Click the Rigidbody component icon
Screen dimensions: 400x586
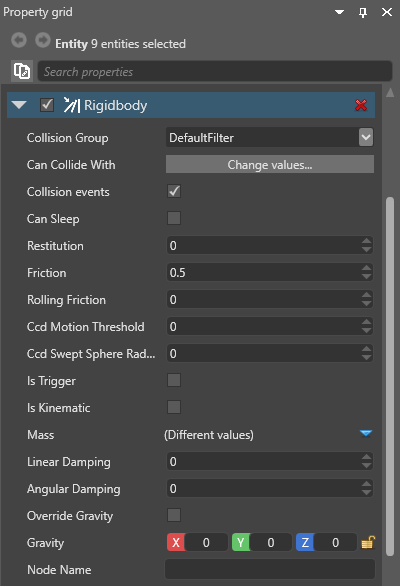pos(71,105)
